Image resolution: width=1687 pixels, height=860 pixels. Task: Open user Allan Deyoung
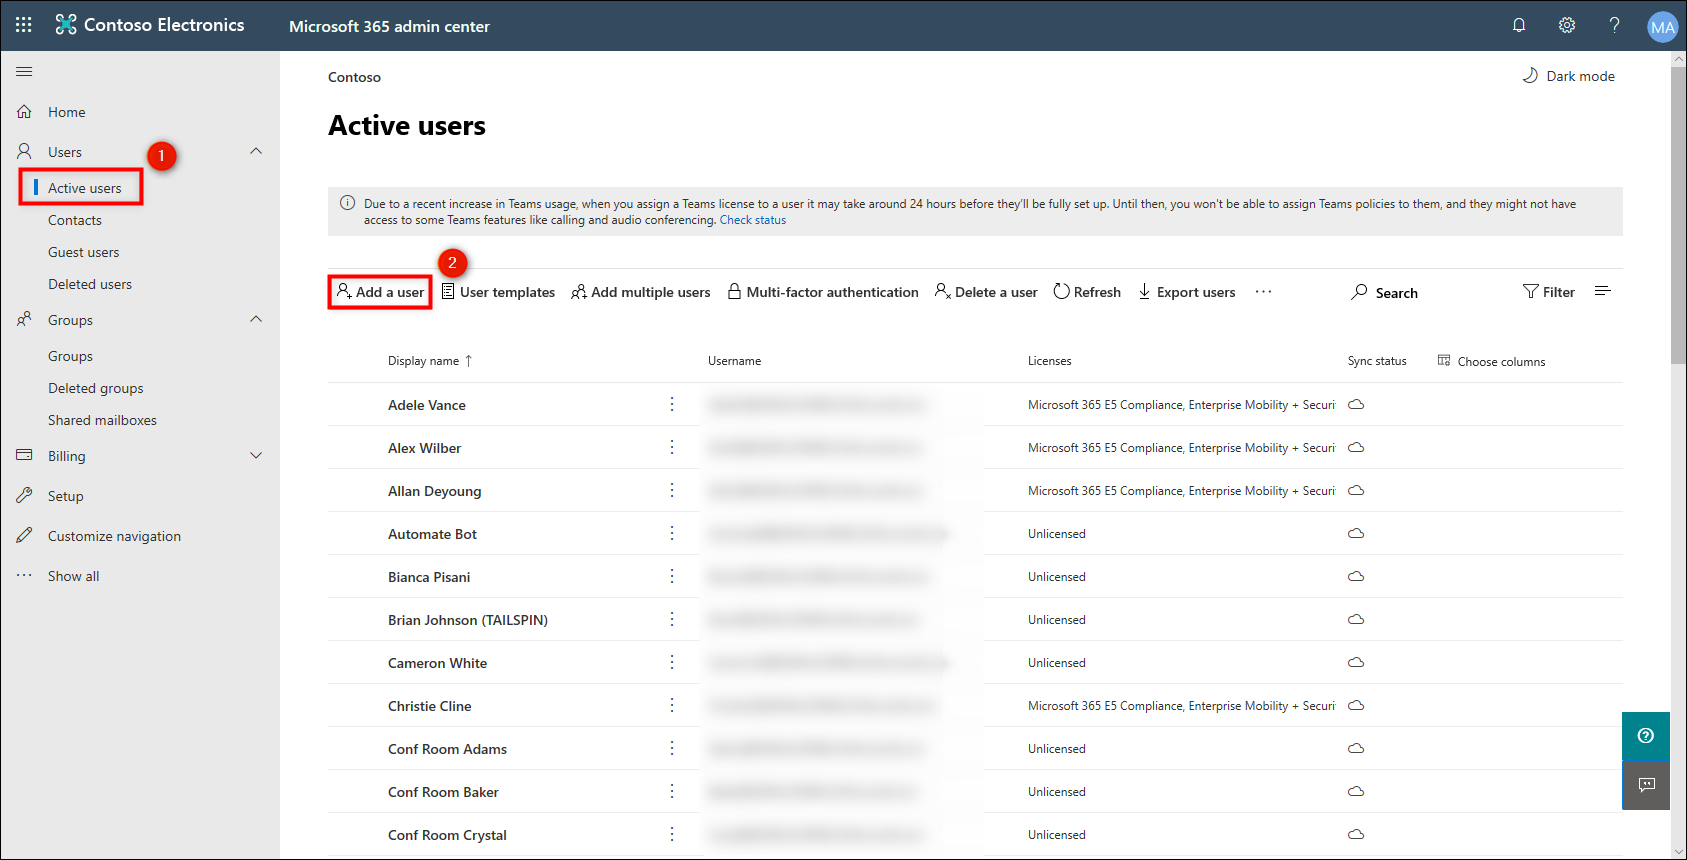435,491
